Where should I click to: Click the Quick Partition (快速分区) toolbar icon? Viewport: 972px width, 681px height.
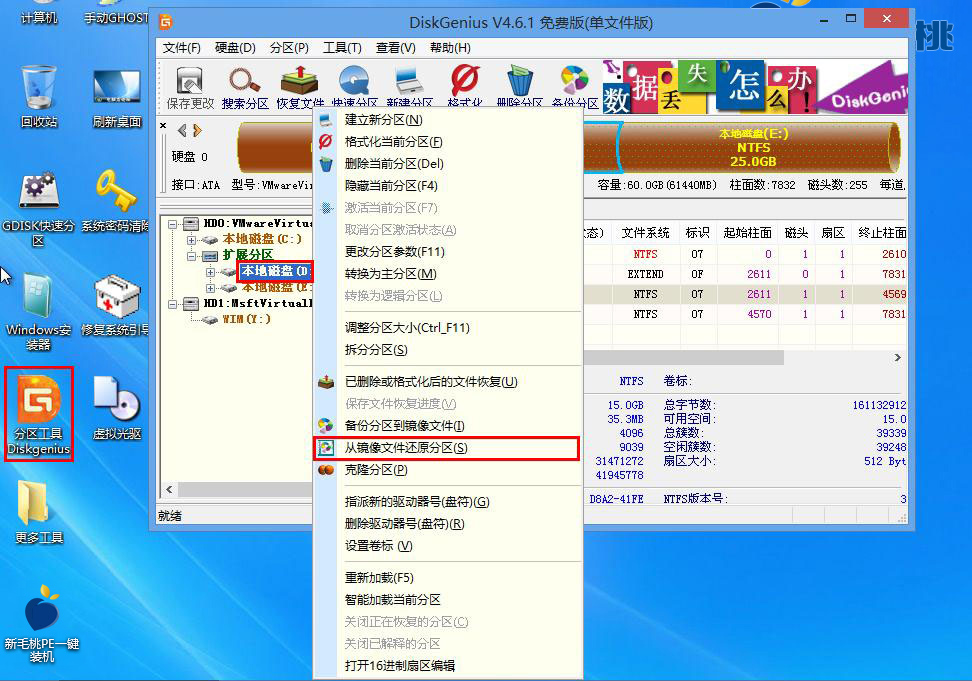tap(355, 88)
